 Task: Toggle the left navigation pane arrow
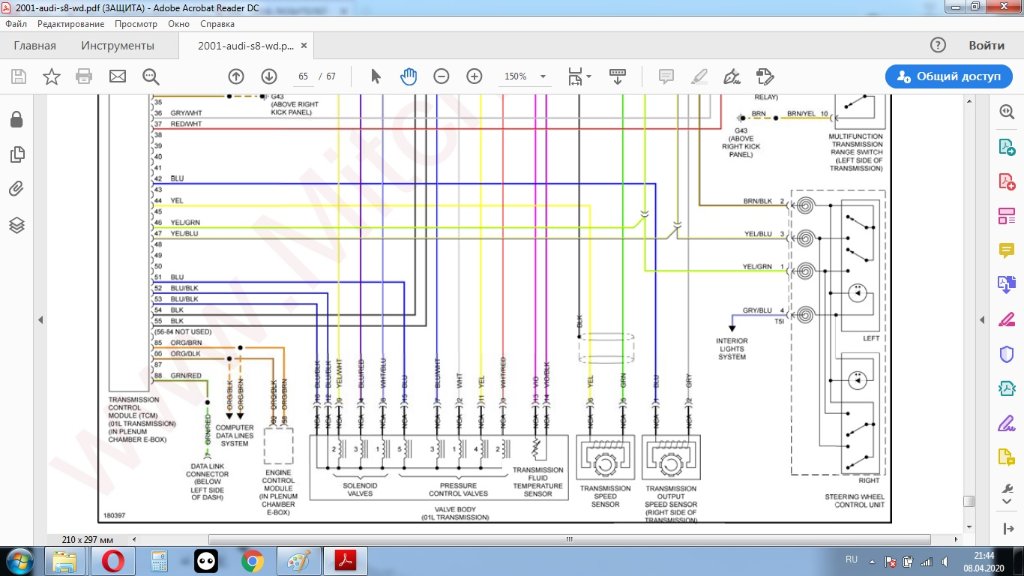41,320
